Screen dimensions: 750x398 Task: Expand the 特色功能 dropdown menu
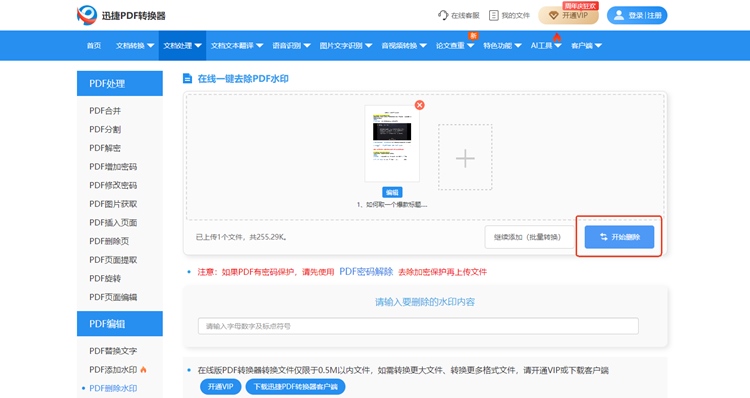click(x=502, y=45)
